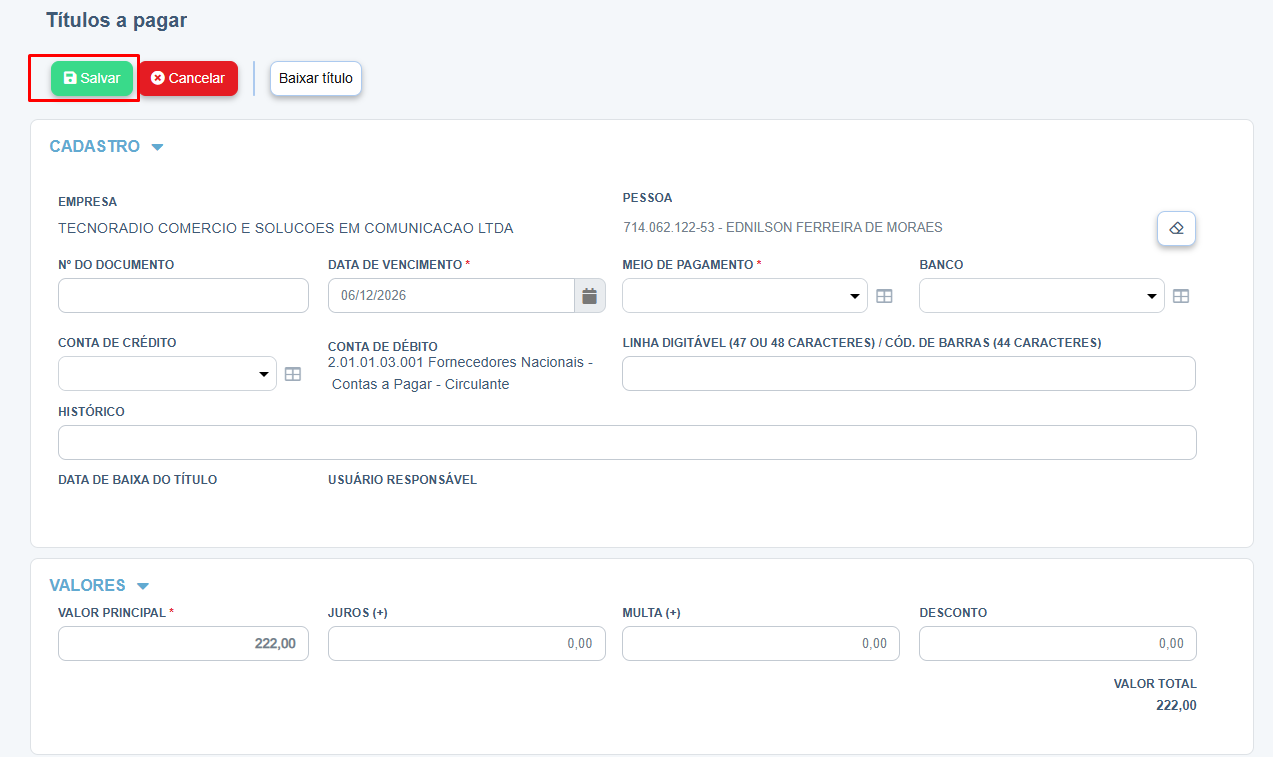The height and width of the screenshot is (757, 1273).
Task: Click the Juros (+) amount field
Action: point(466,644)
